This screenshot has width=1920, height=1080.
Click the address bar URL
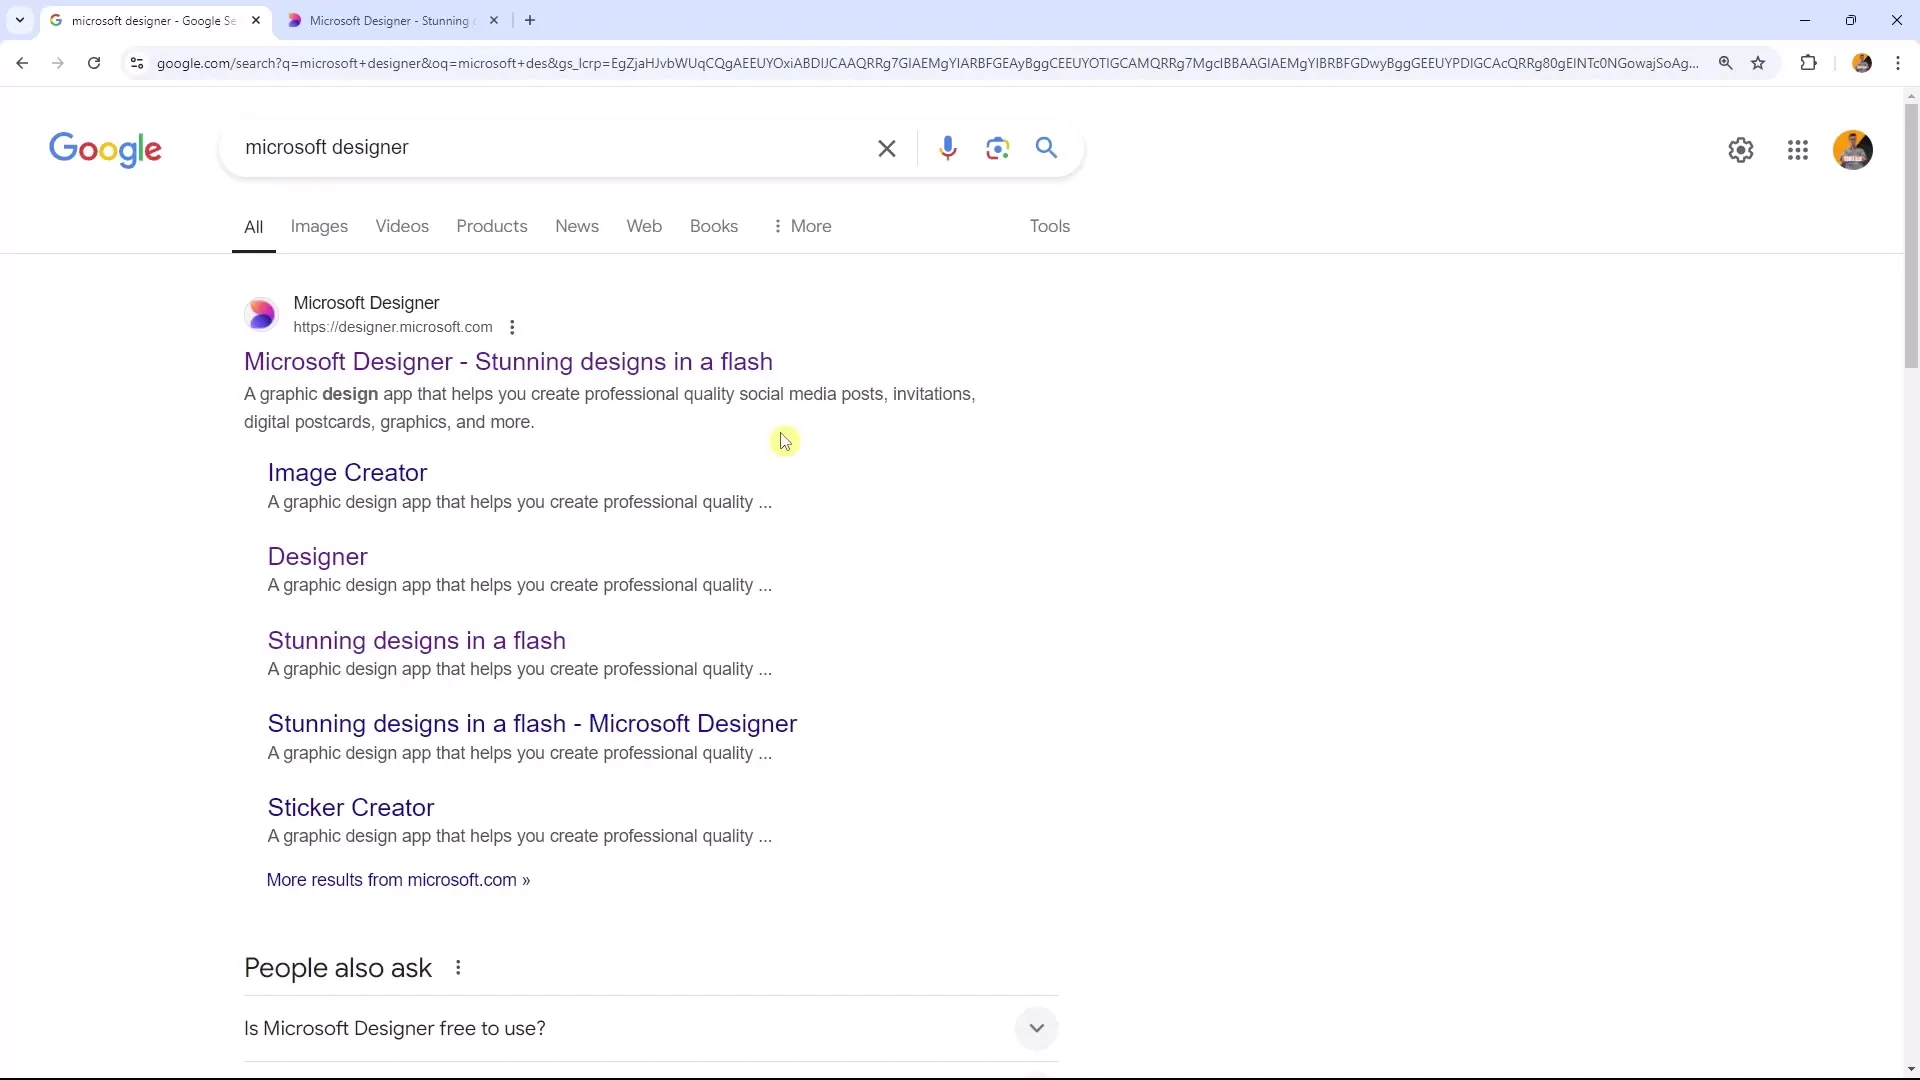pos(927,63)
